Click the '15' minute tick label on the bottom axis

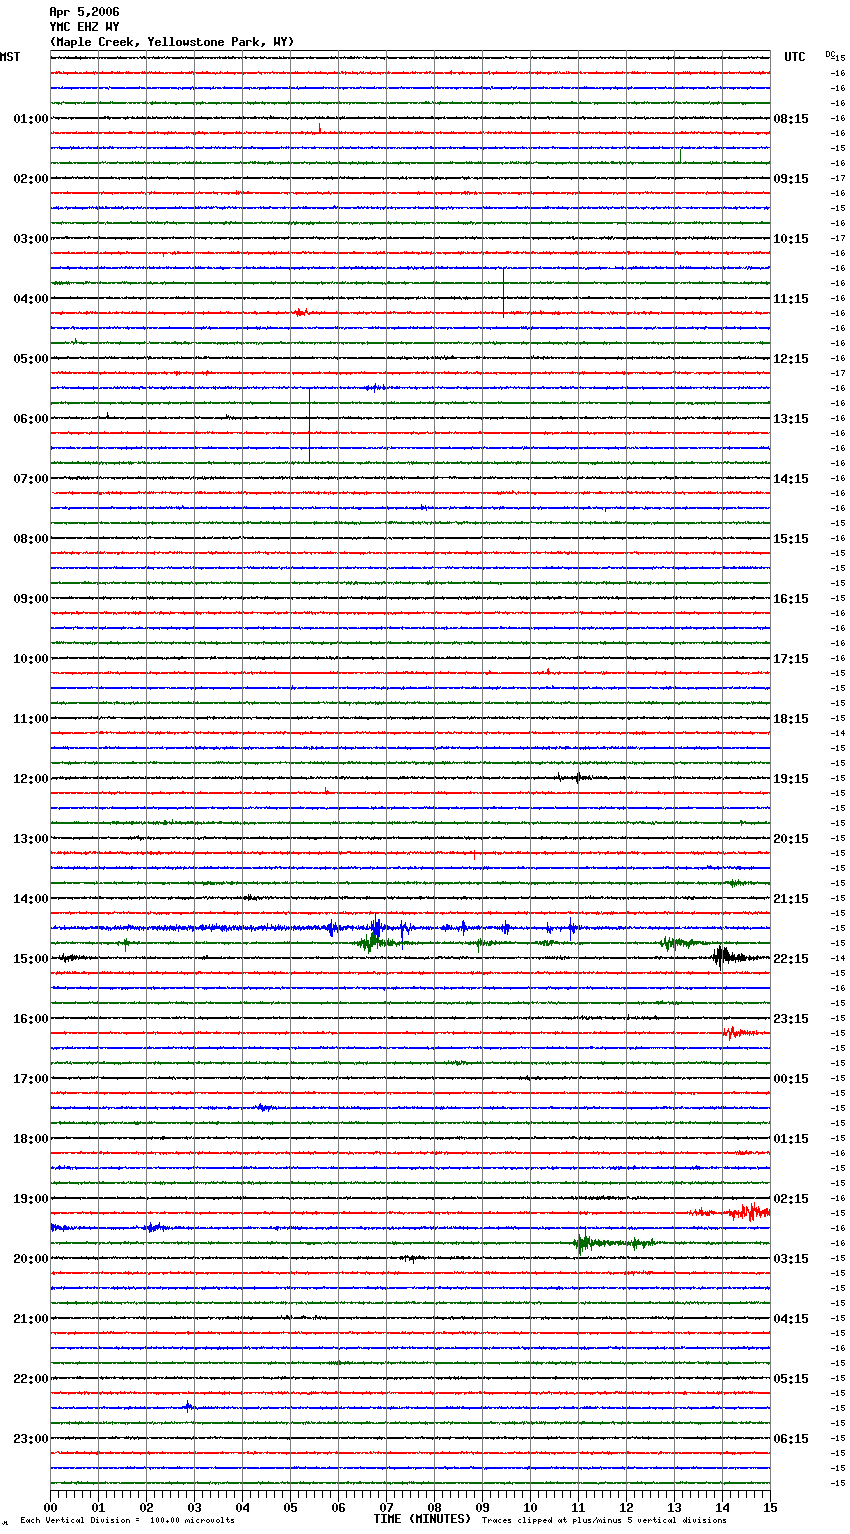(770, 1507)
